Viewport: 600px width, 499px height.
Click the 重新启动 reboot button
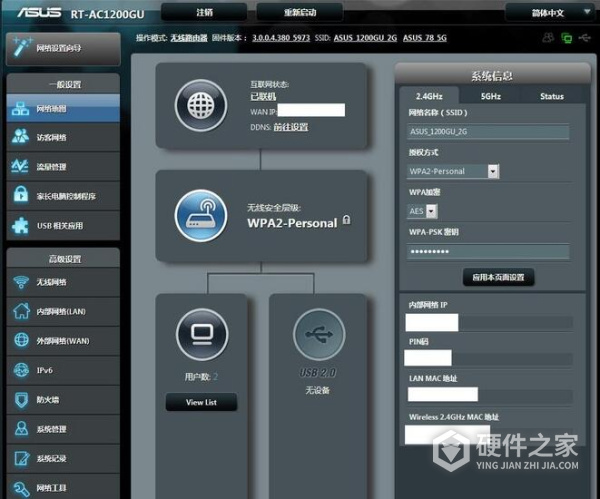click(300, 12)
